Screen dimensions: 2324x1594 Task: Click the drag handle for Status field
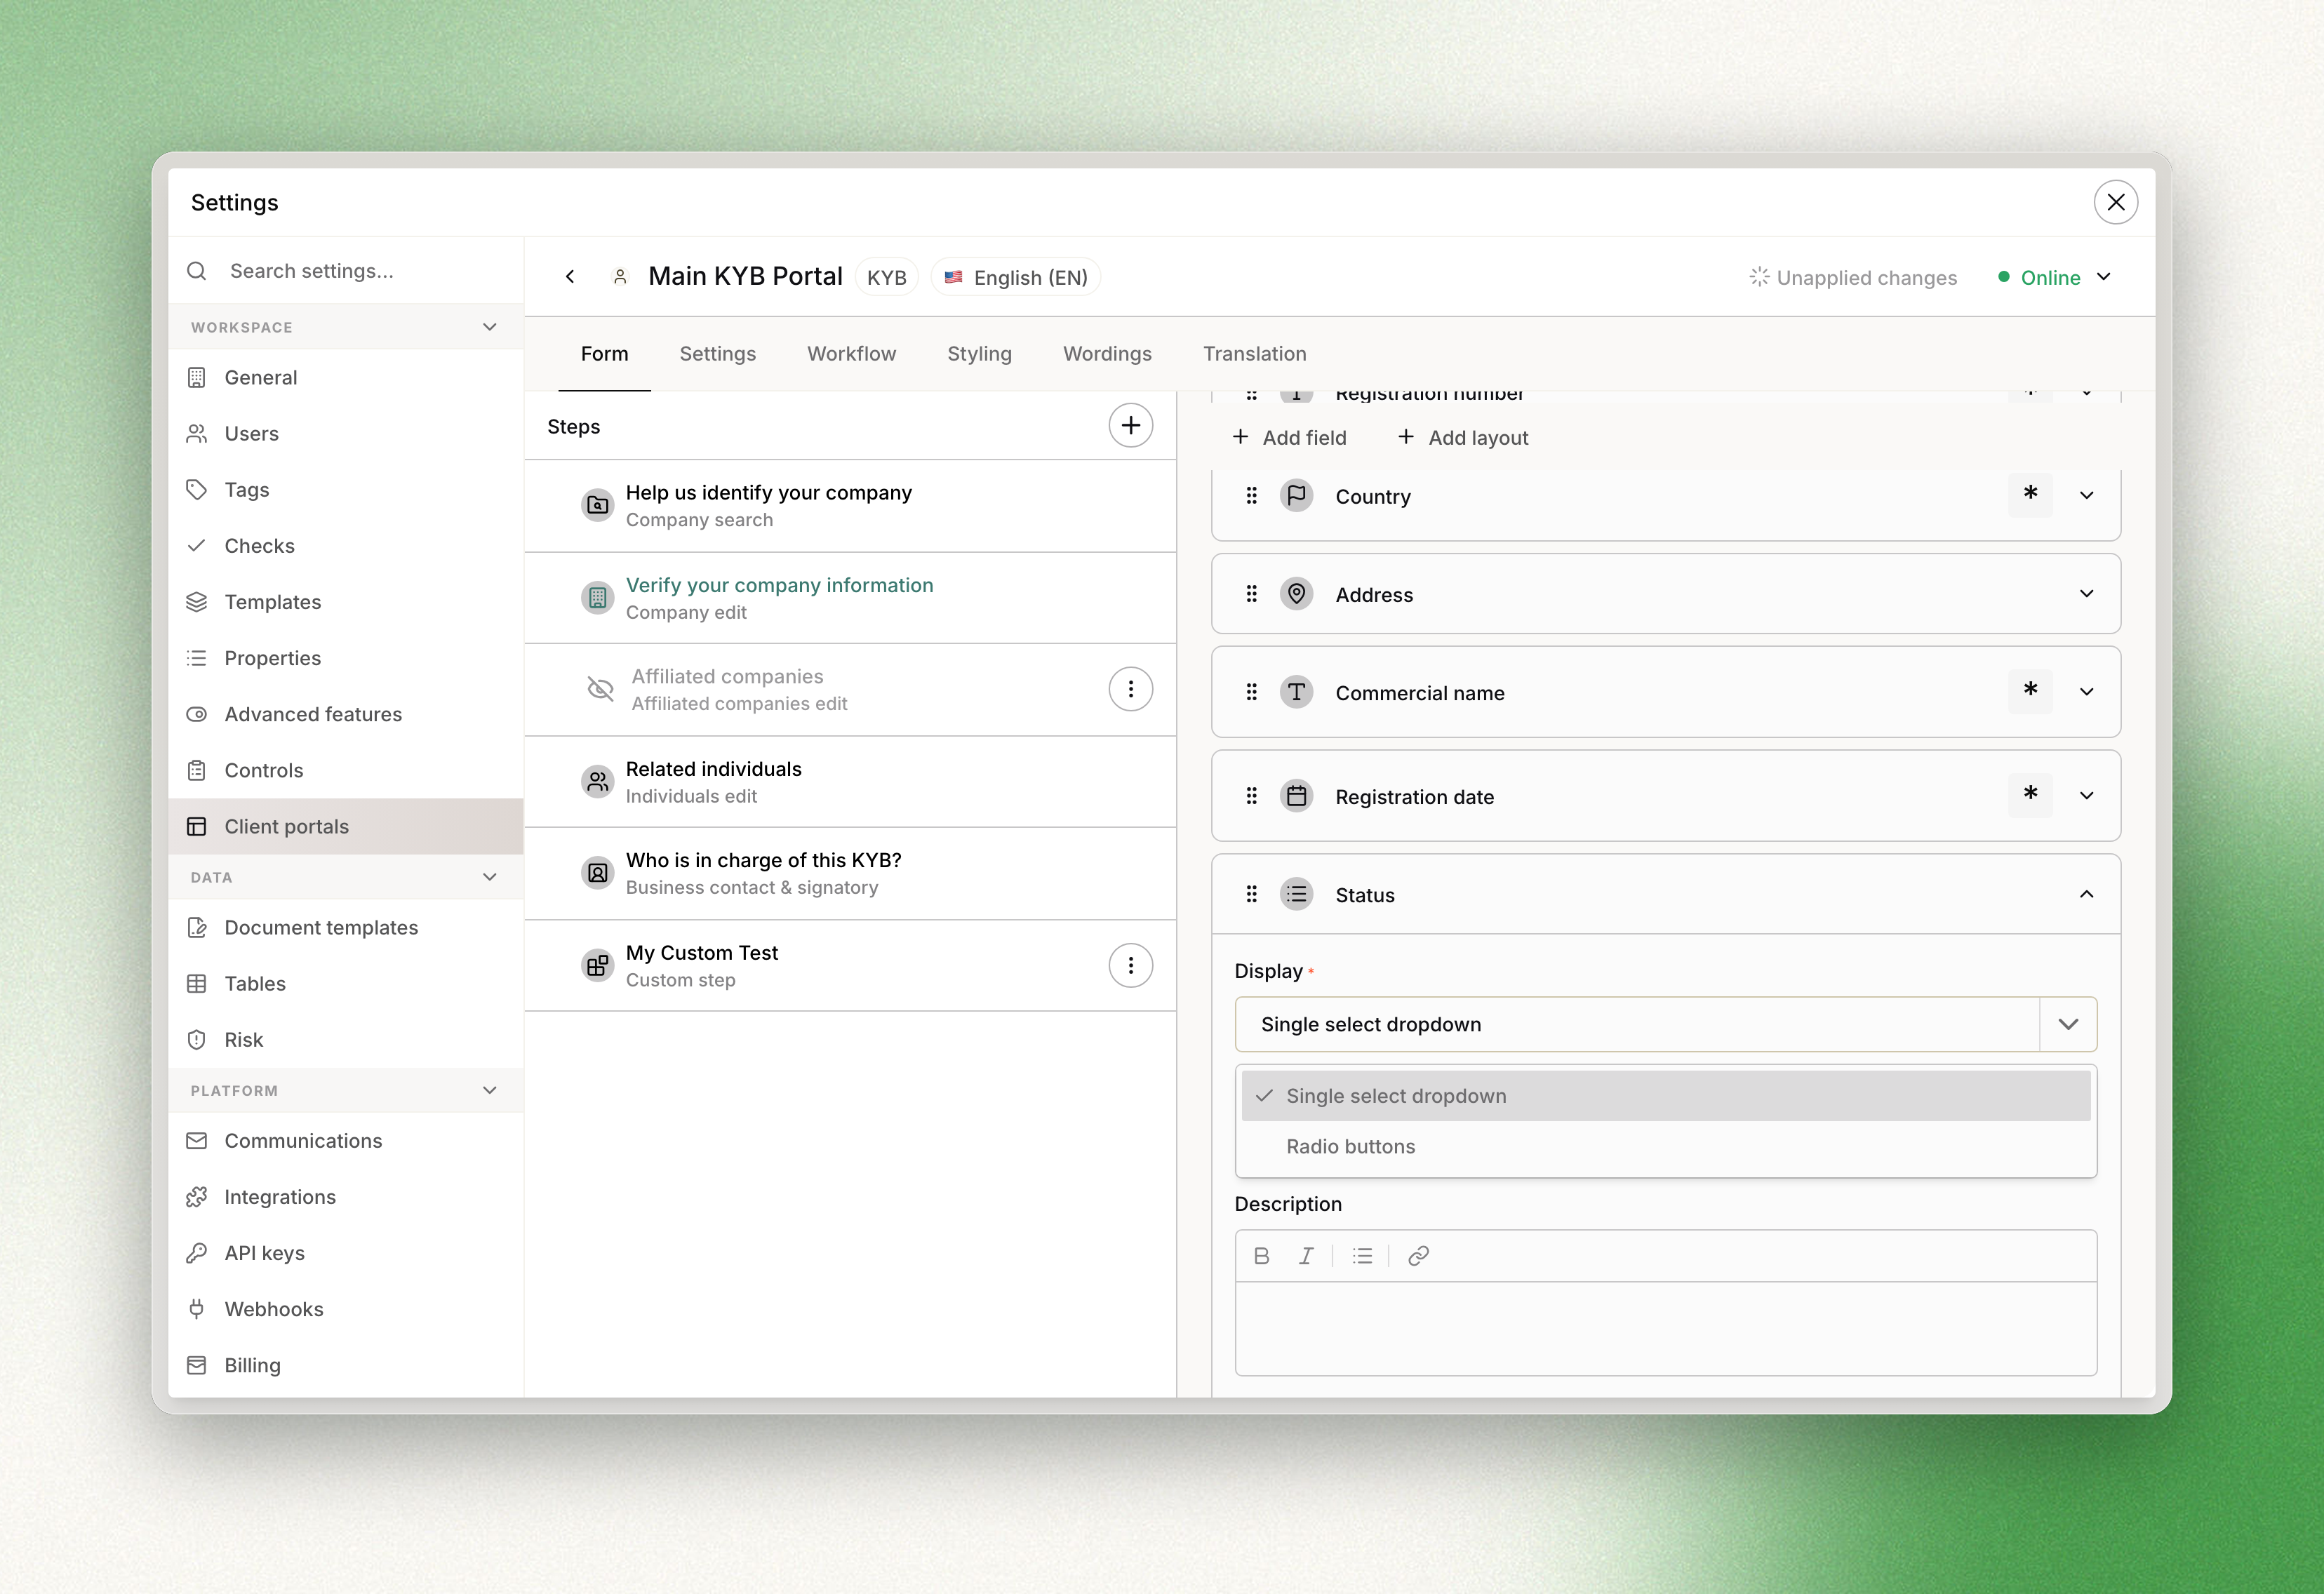point(1251,894)
